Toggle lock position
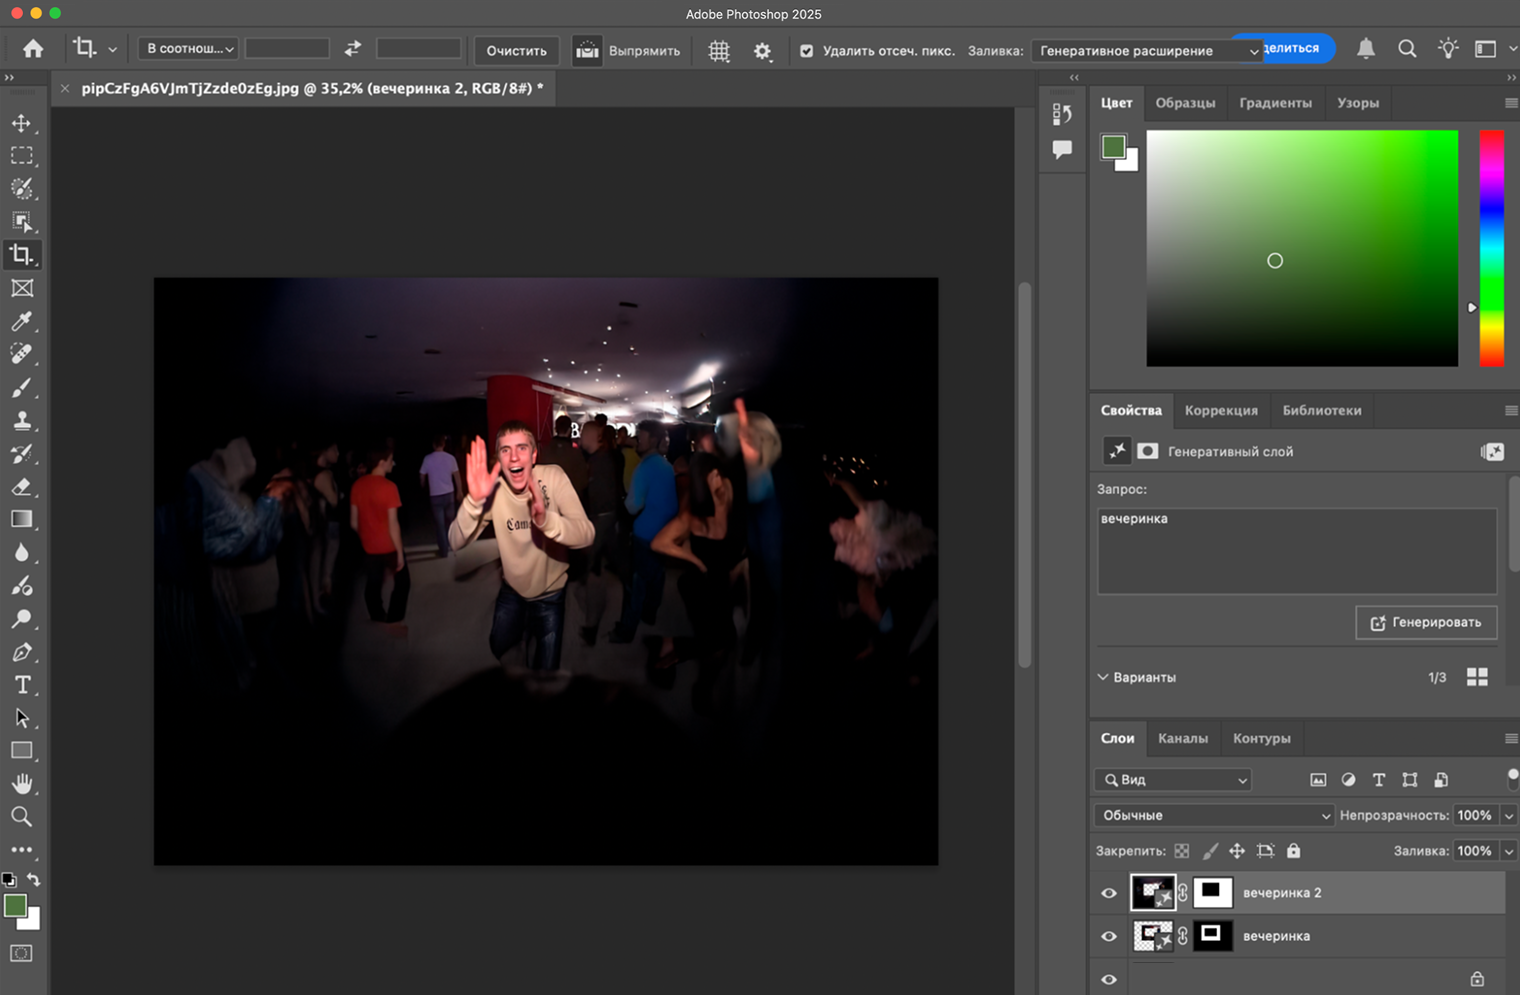Screen dimensions: 1520x995 [1237, 851]
